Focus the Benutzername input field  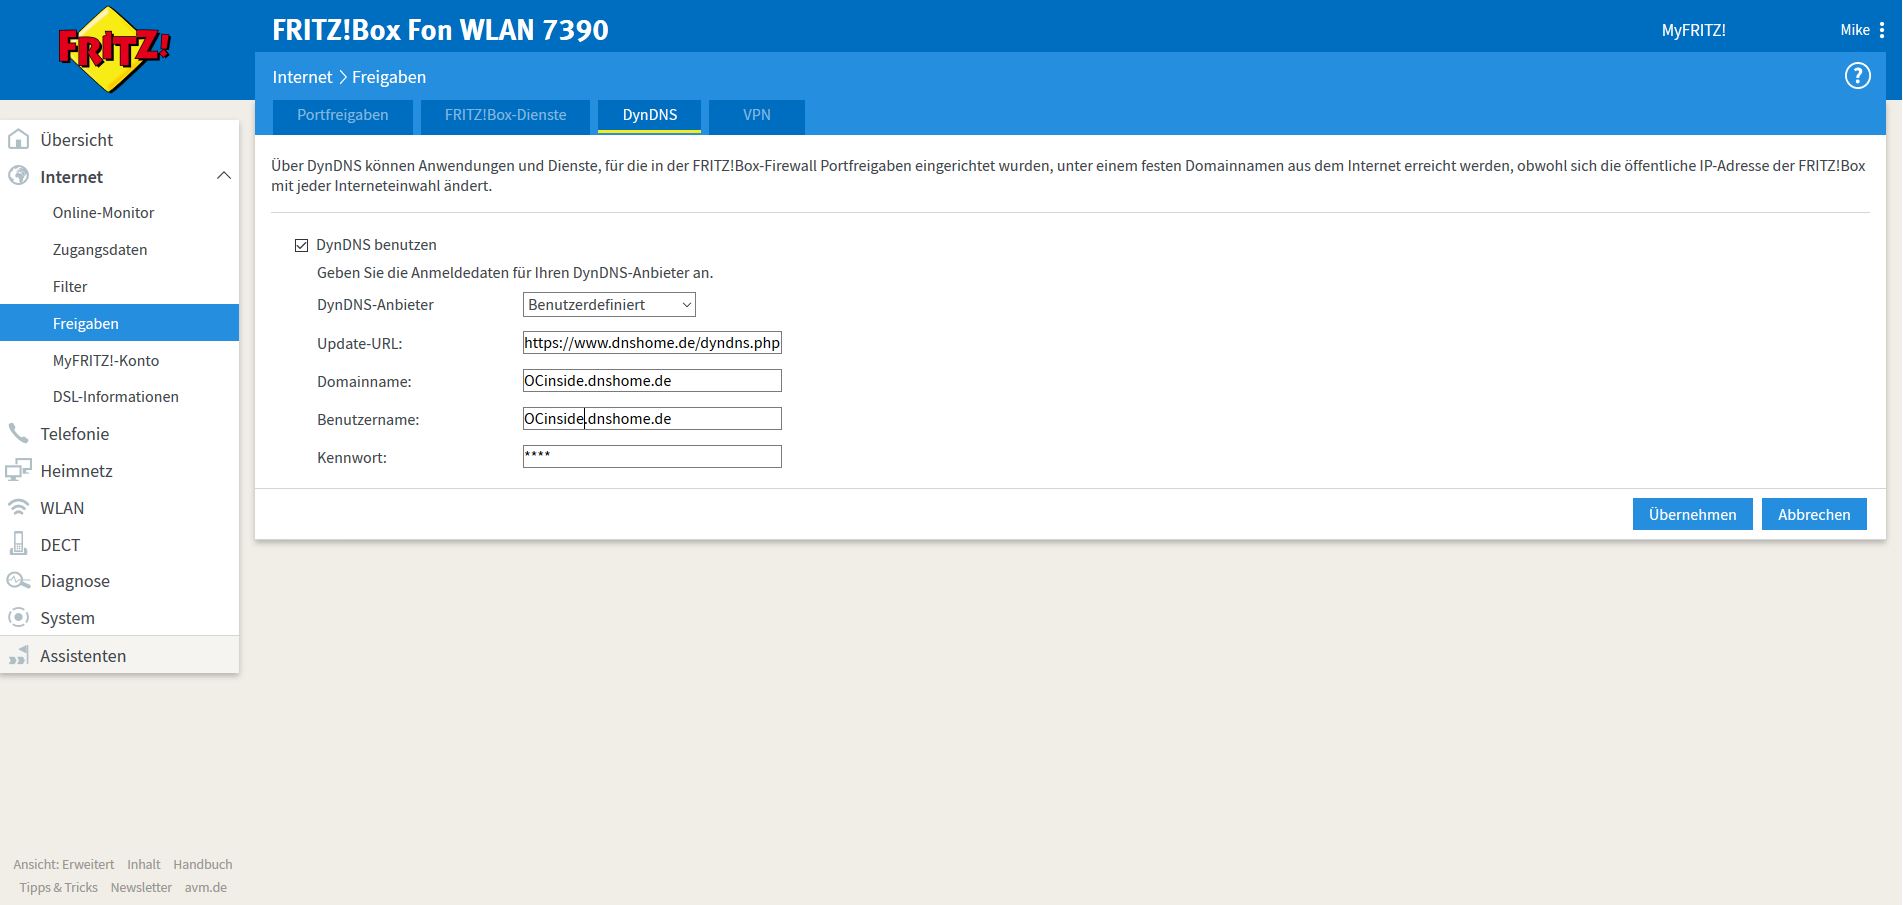(x=652, y=419)
